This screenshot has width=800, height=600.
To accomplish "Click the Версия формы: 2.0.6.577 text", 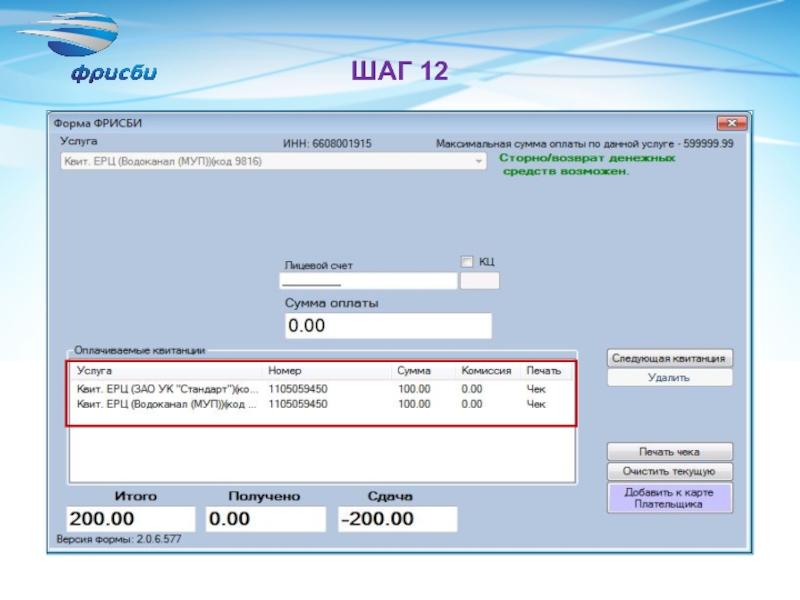I will pyautogui.click(x=119, y=539).
